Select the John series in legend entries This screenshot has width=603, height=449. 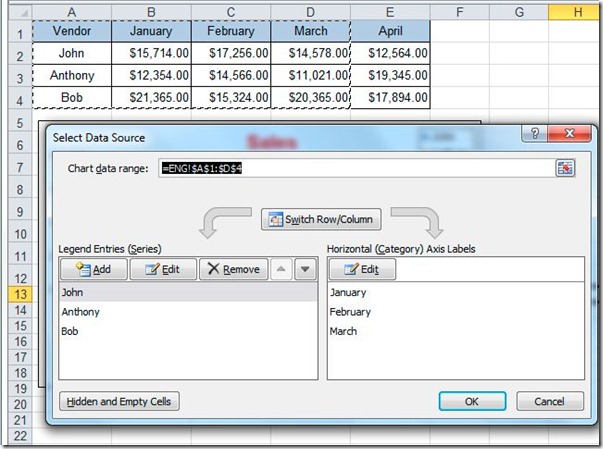pyautogui.click(x=188, y=292)
